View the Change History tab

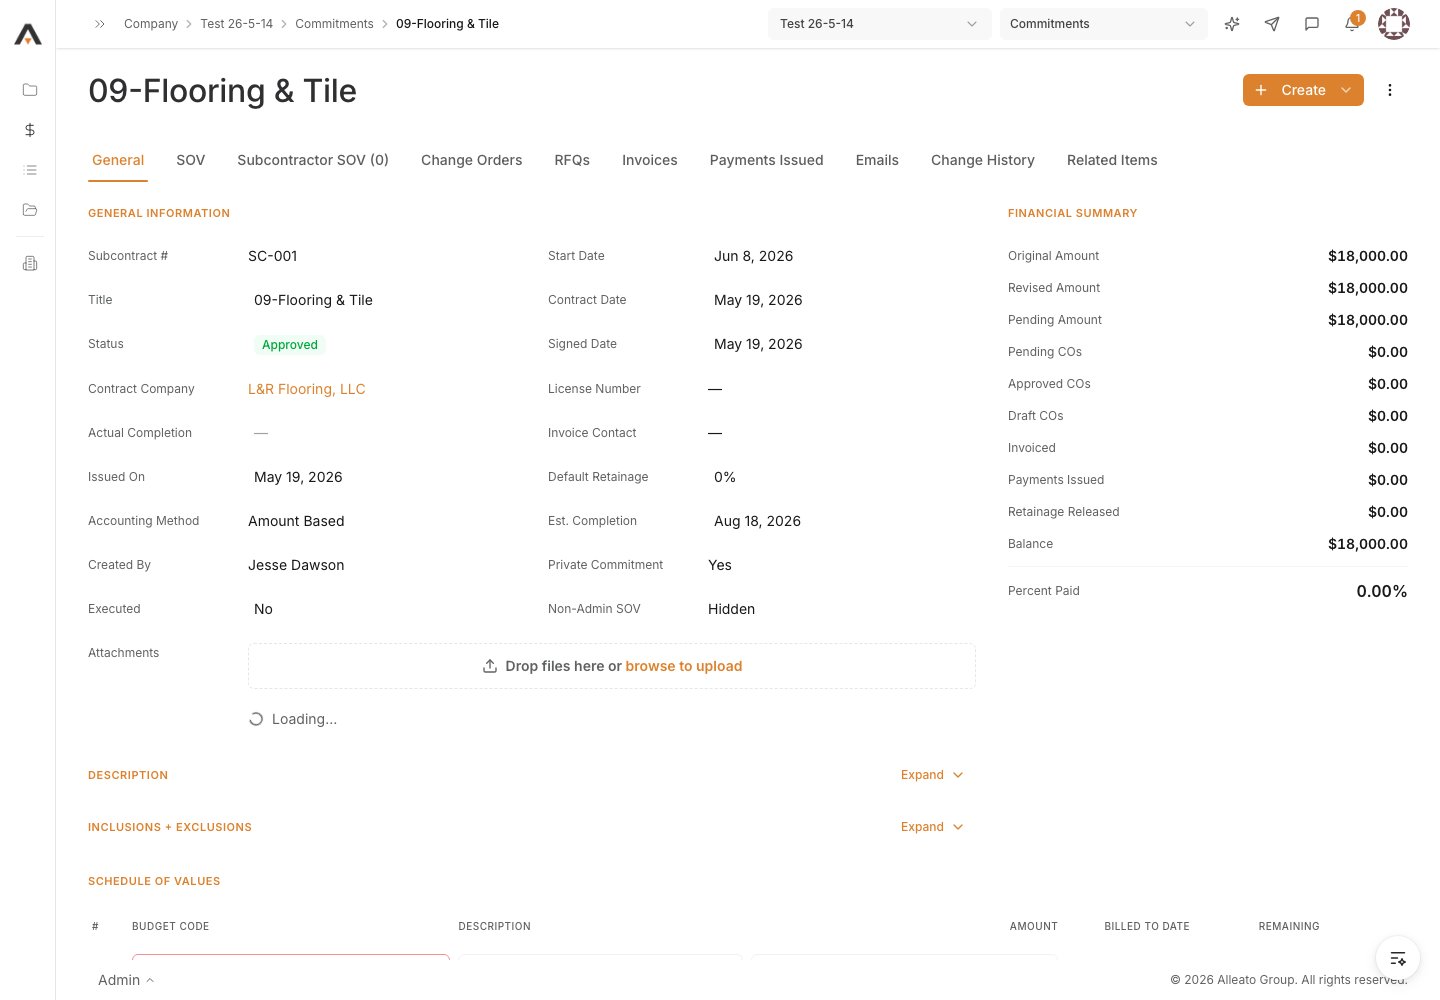click(983, 160)
